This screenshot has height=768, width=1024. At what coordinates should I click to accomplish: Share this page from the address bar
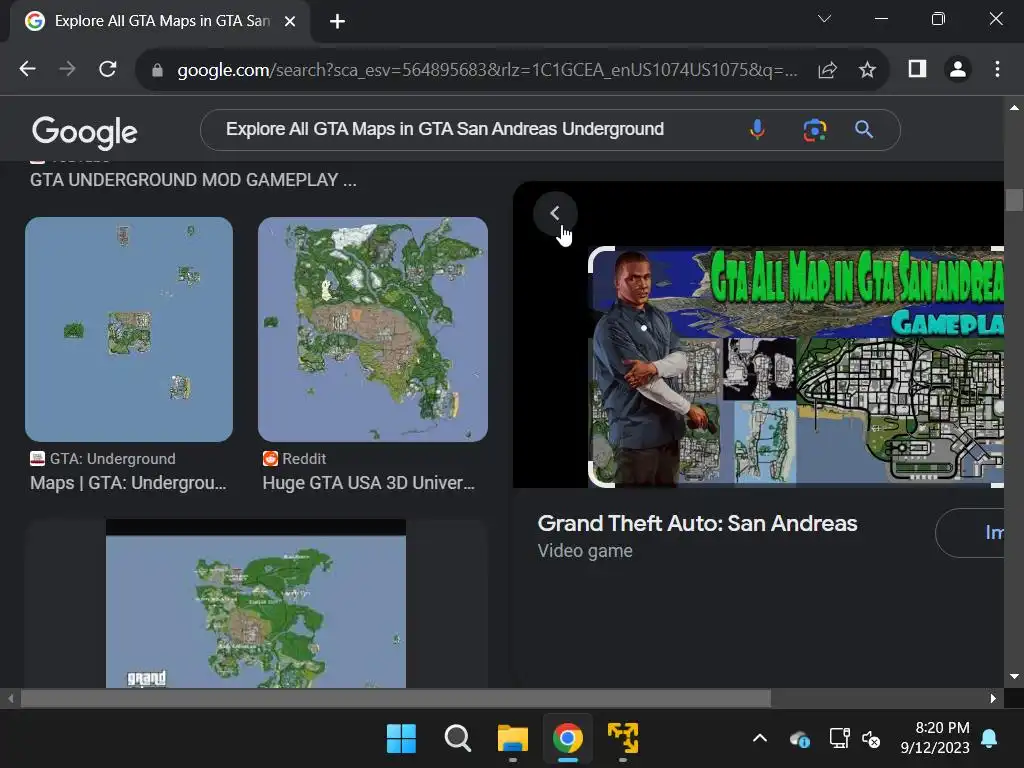click(x=827, y=70)
